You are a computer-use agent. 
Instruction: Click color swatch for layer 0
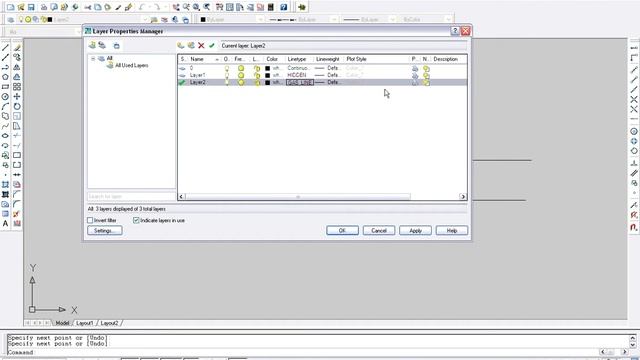tap(267, 69)
